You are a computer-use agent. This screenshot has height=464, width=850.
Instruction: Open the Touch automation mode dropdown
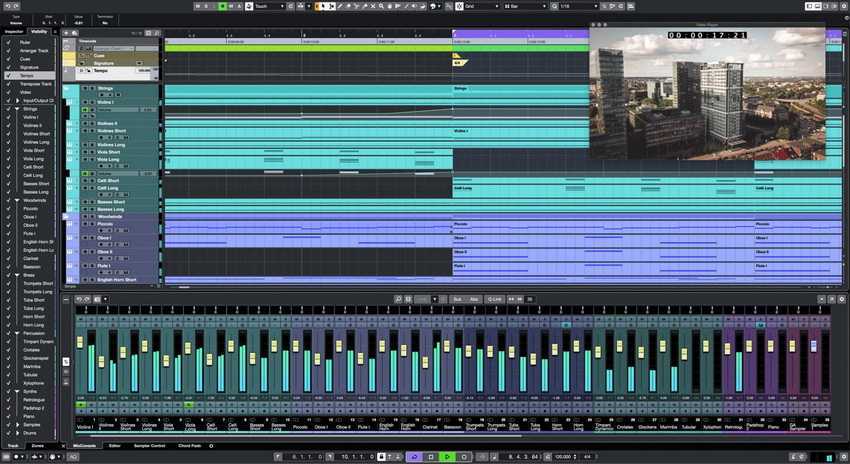tap(270, 6)
